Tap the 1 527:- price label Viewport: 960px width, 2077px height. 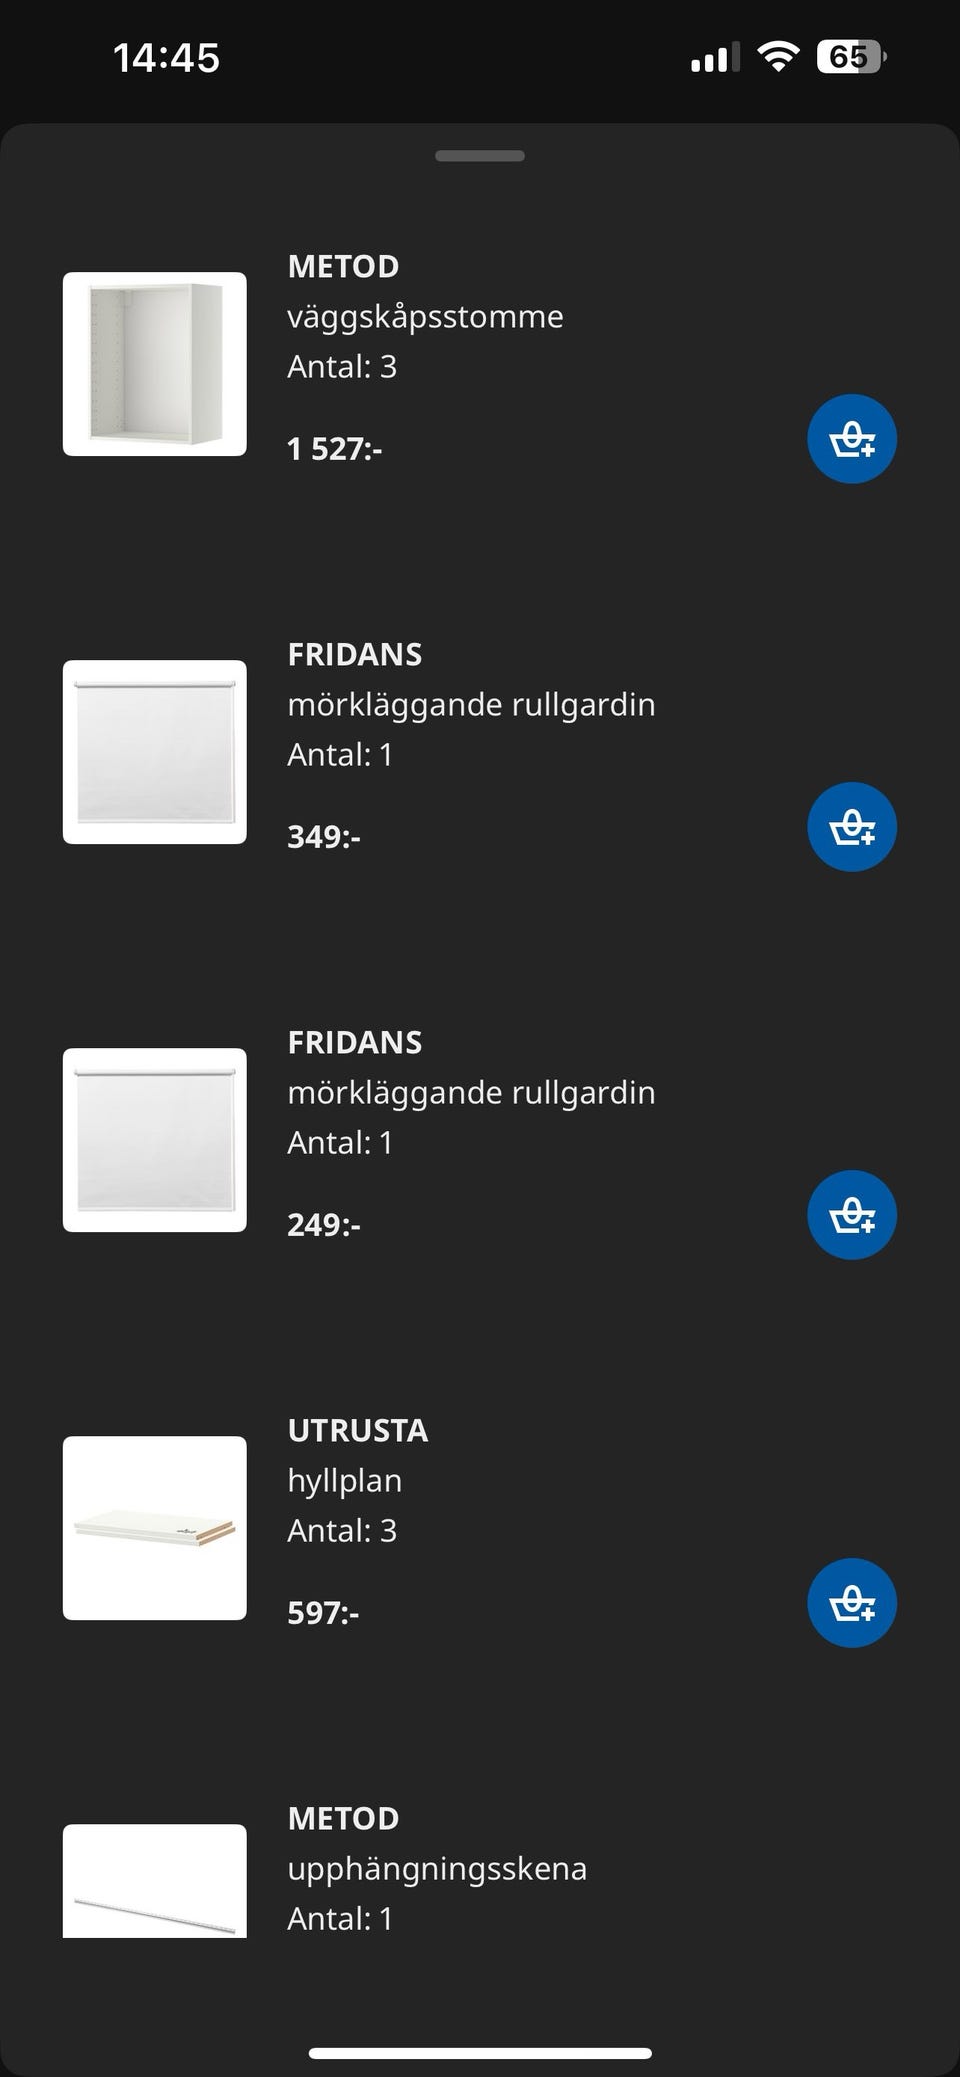coord(335,449)
